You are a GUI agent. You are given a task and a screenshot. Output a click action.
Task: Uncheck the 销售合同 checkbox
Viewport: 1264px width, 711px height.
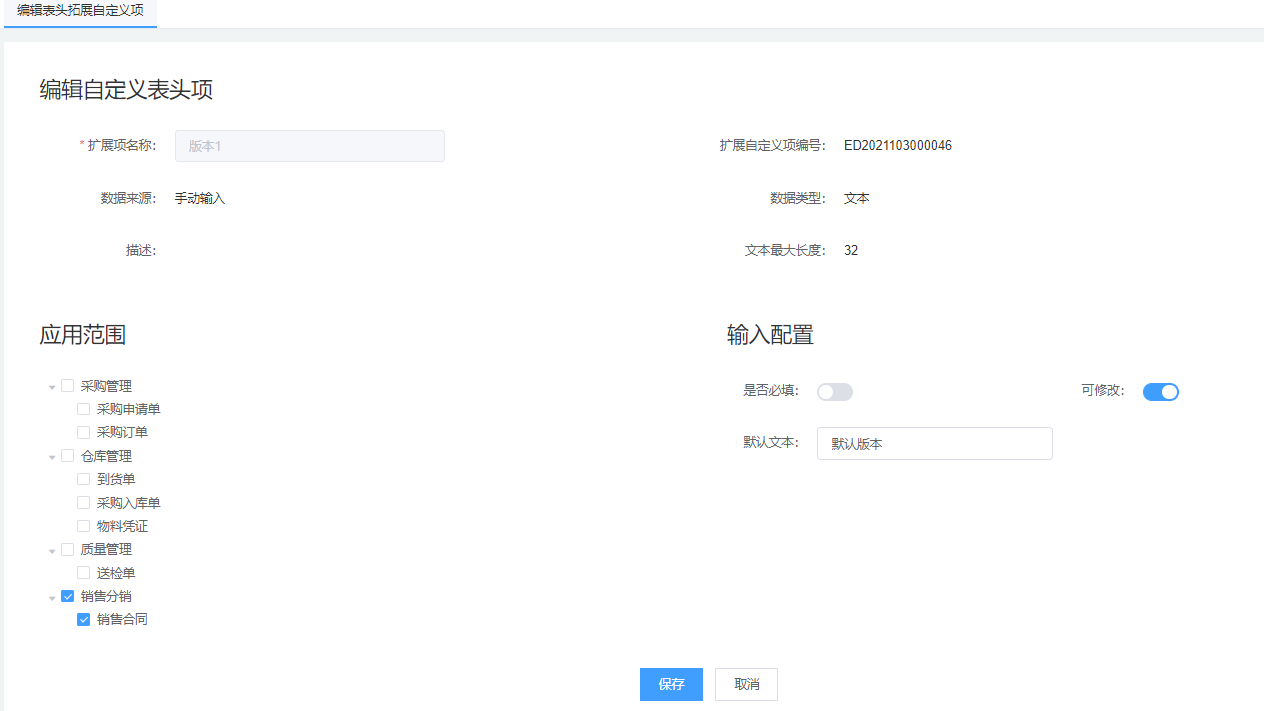[84, 620]
